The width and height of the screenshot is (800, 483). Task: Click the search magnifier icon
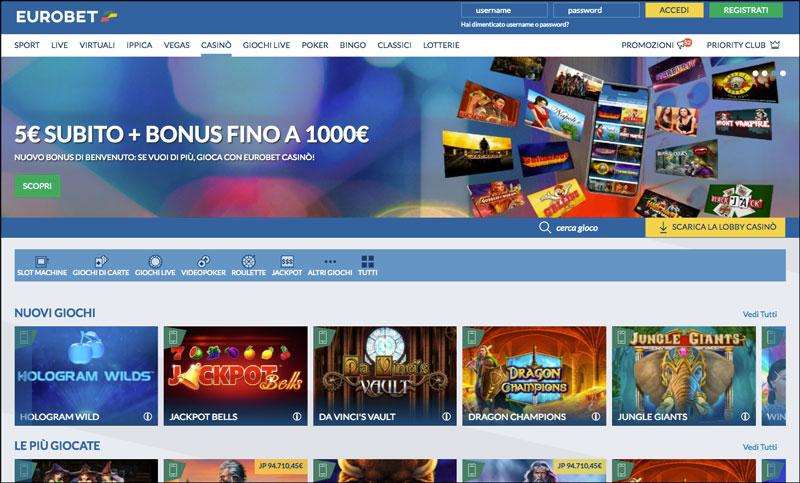545,227
